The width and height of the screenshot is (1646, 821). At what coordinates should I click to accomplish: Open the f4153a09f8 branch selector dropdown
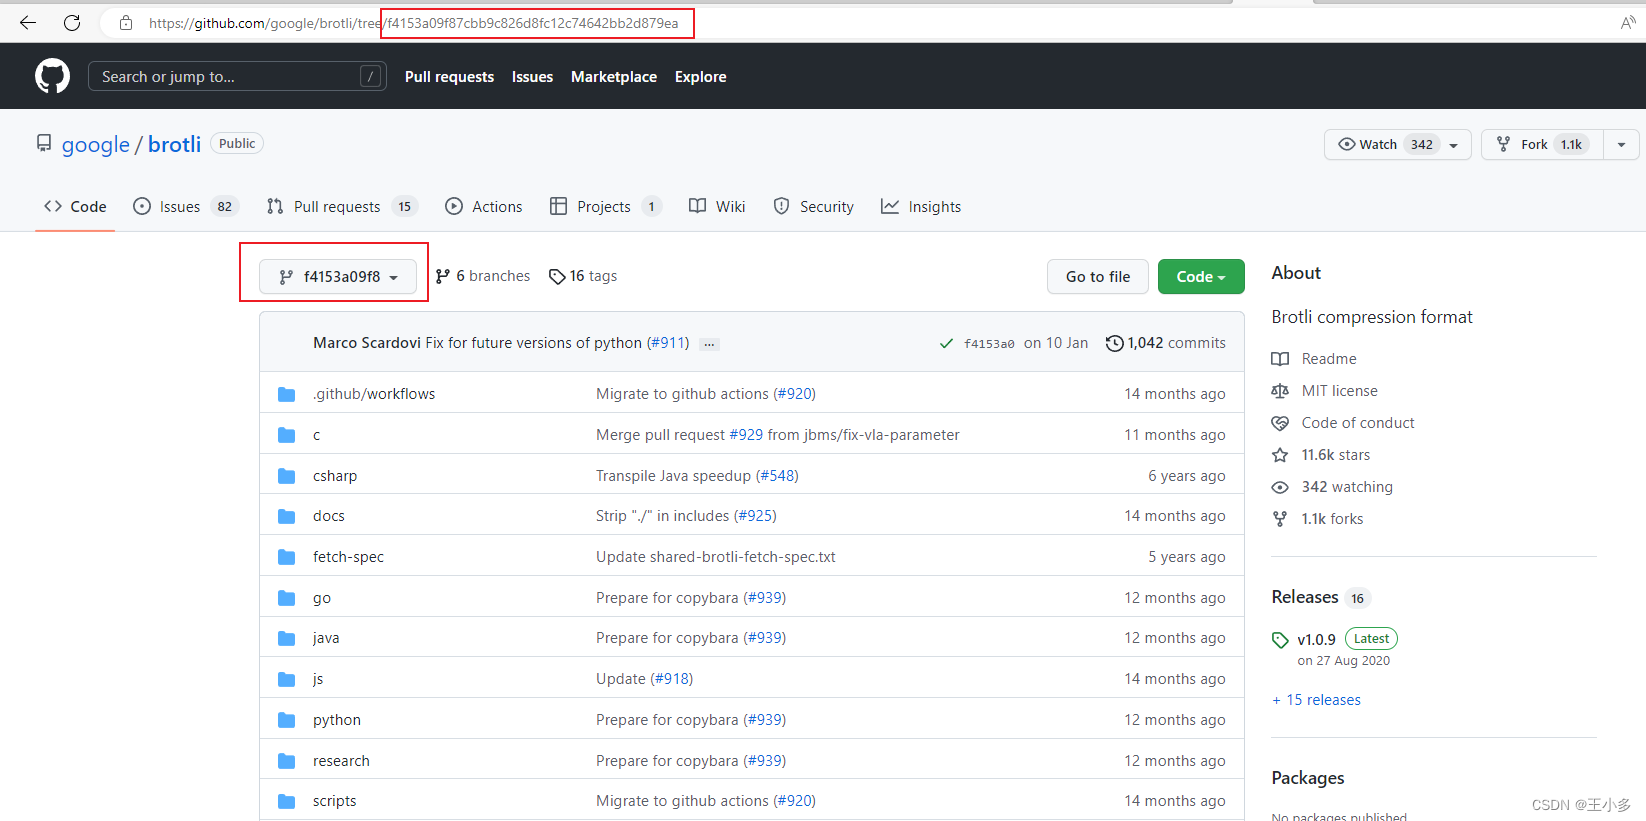point(338,277)
